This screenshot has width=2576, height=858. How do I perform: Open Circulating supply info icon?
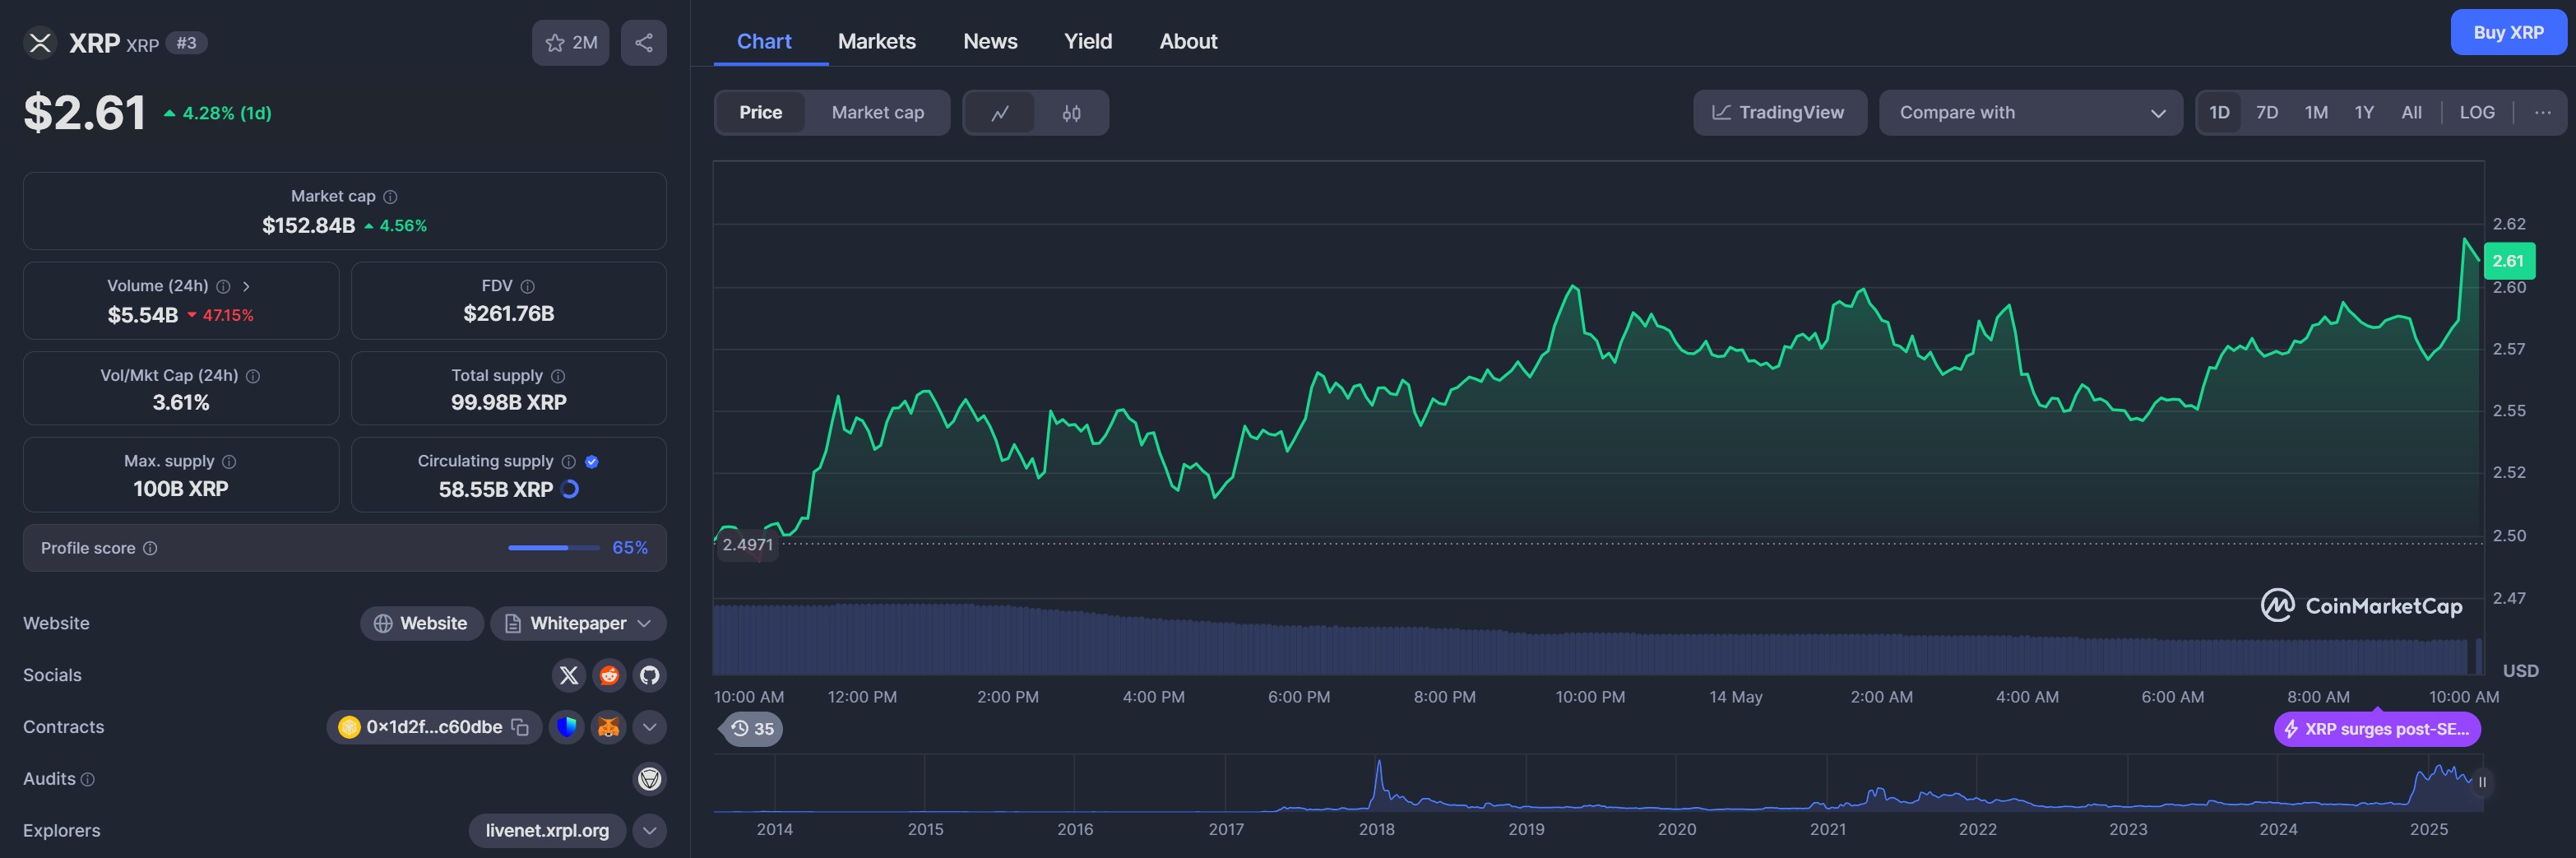click(x=569, y=462)
